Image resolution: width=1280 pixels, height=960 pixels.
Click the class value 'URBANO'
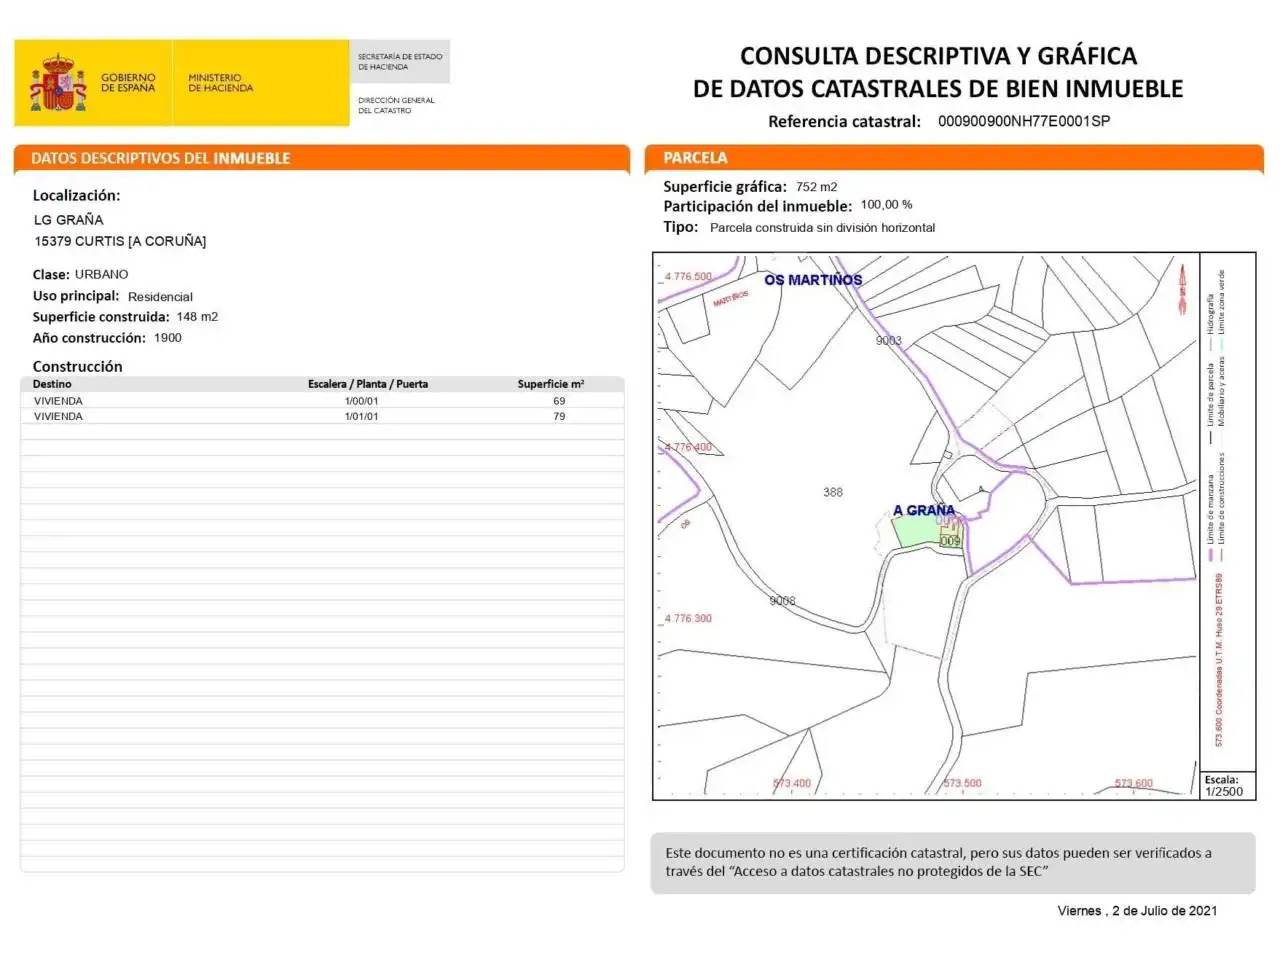coord(101,274)
